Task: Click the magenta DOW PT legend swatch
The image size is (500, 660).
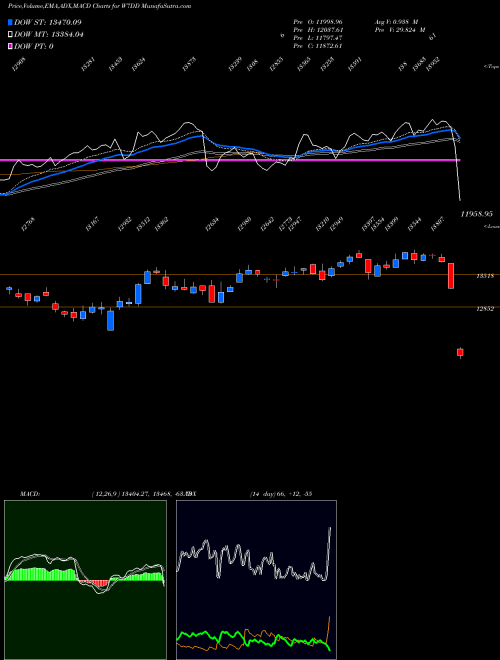Action: tap(10, 46)
